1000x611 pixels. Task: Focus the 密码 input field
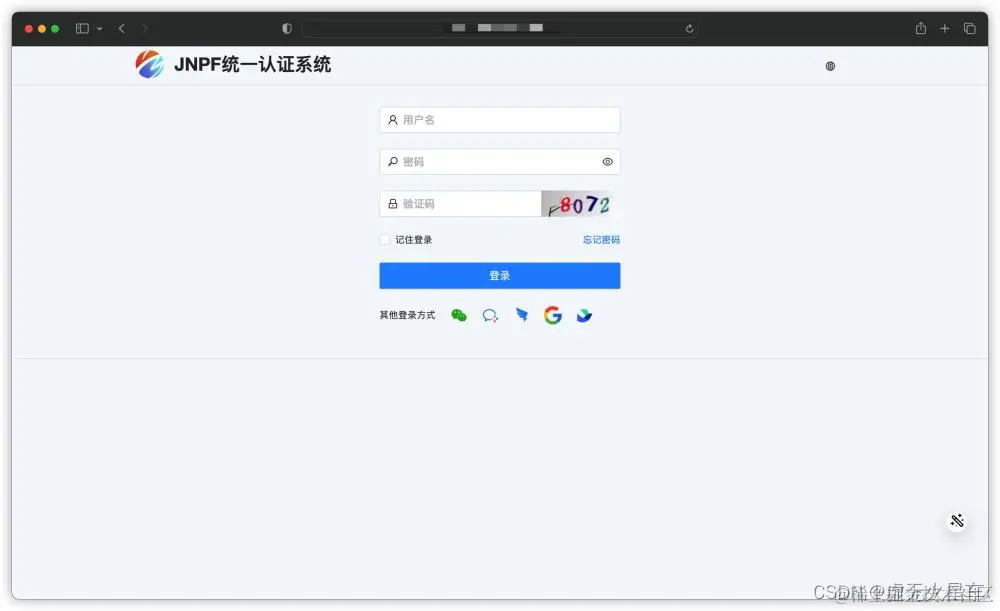(499, 162)
